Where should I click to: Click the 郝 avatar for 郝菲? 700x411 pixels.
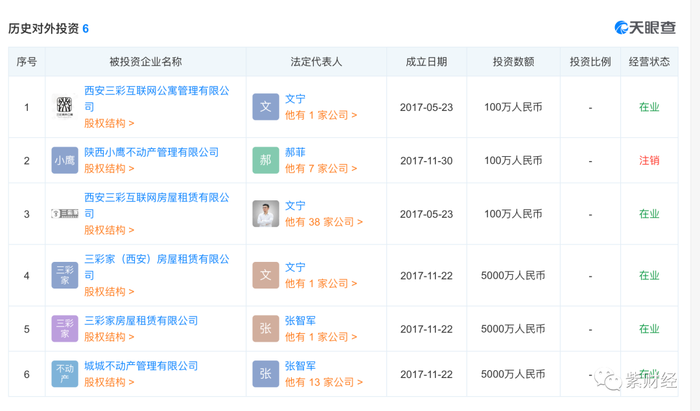click(266, 160)
